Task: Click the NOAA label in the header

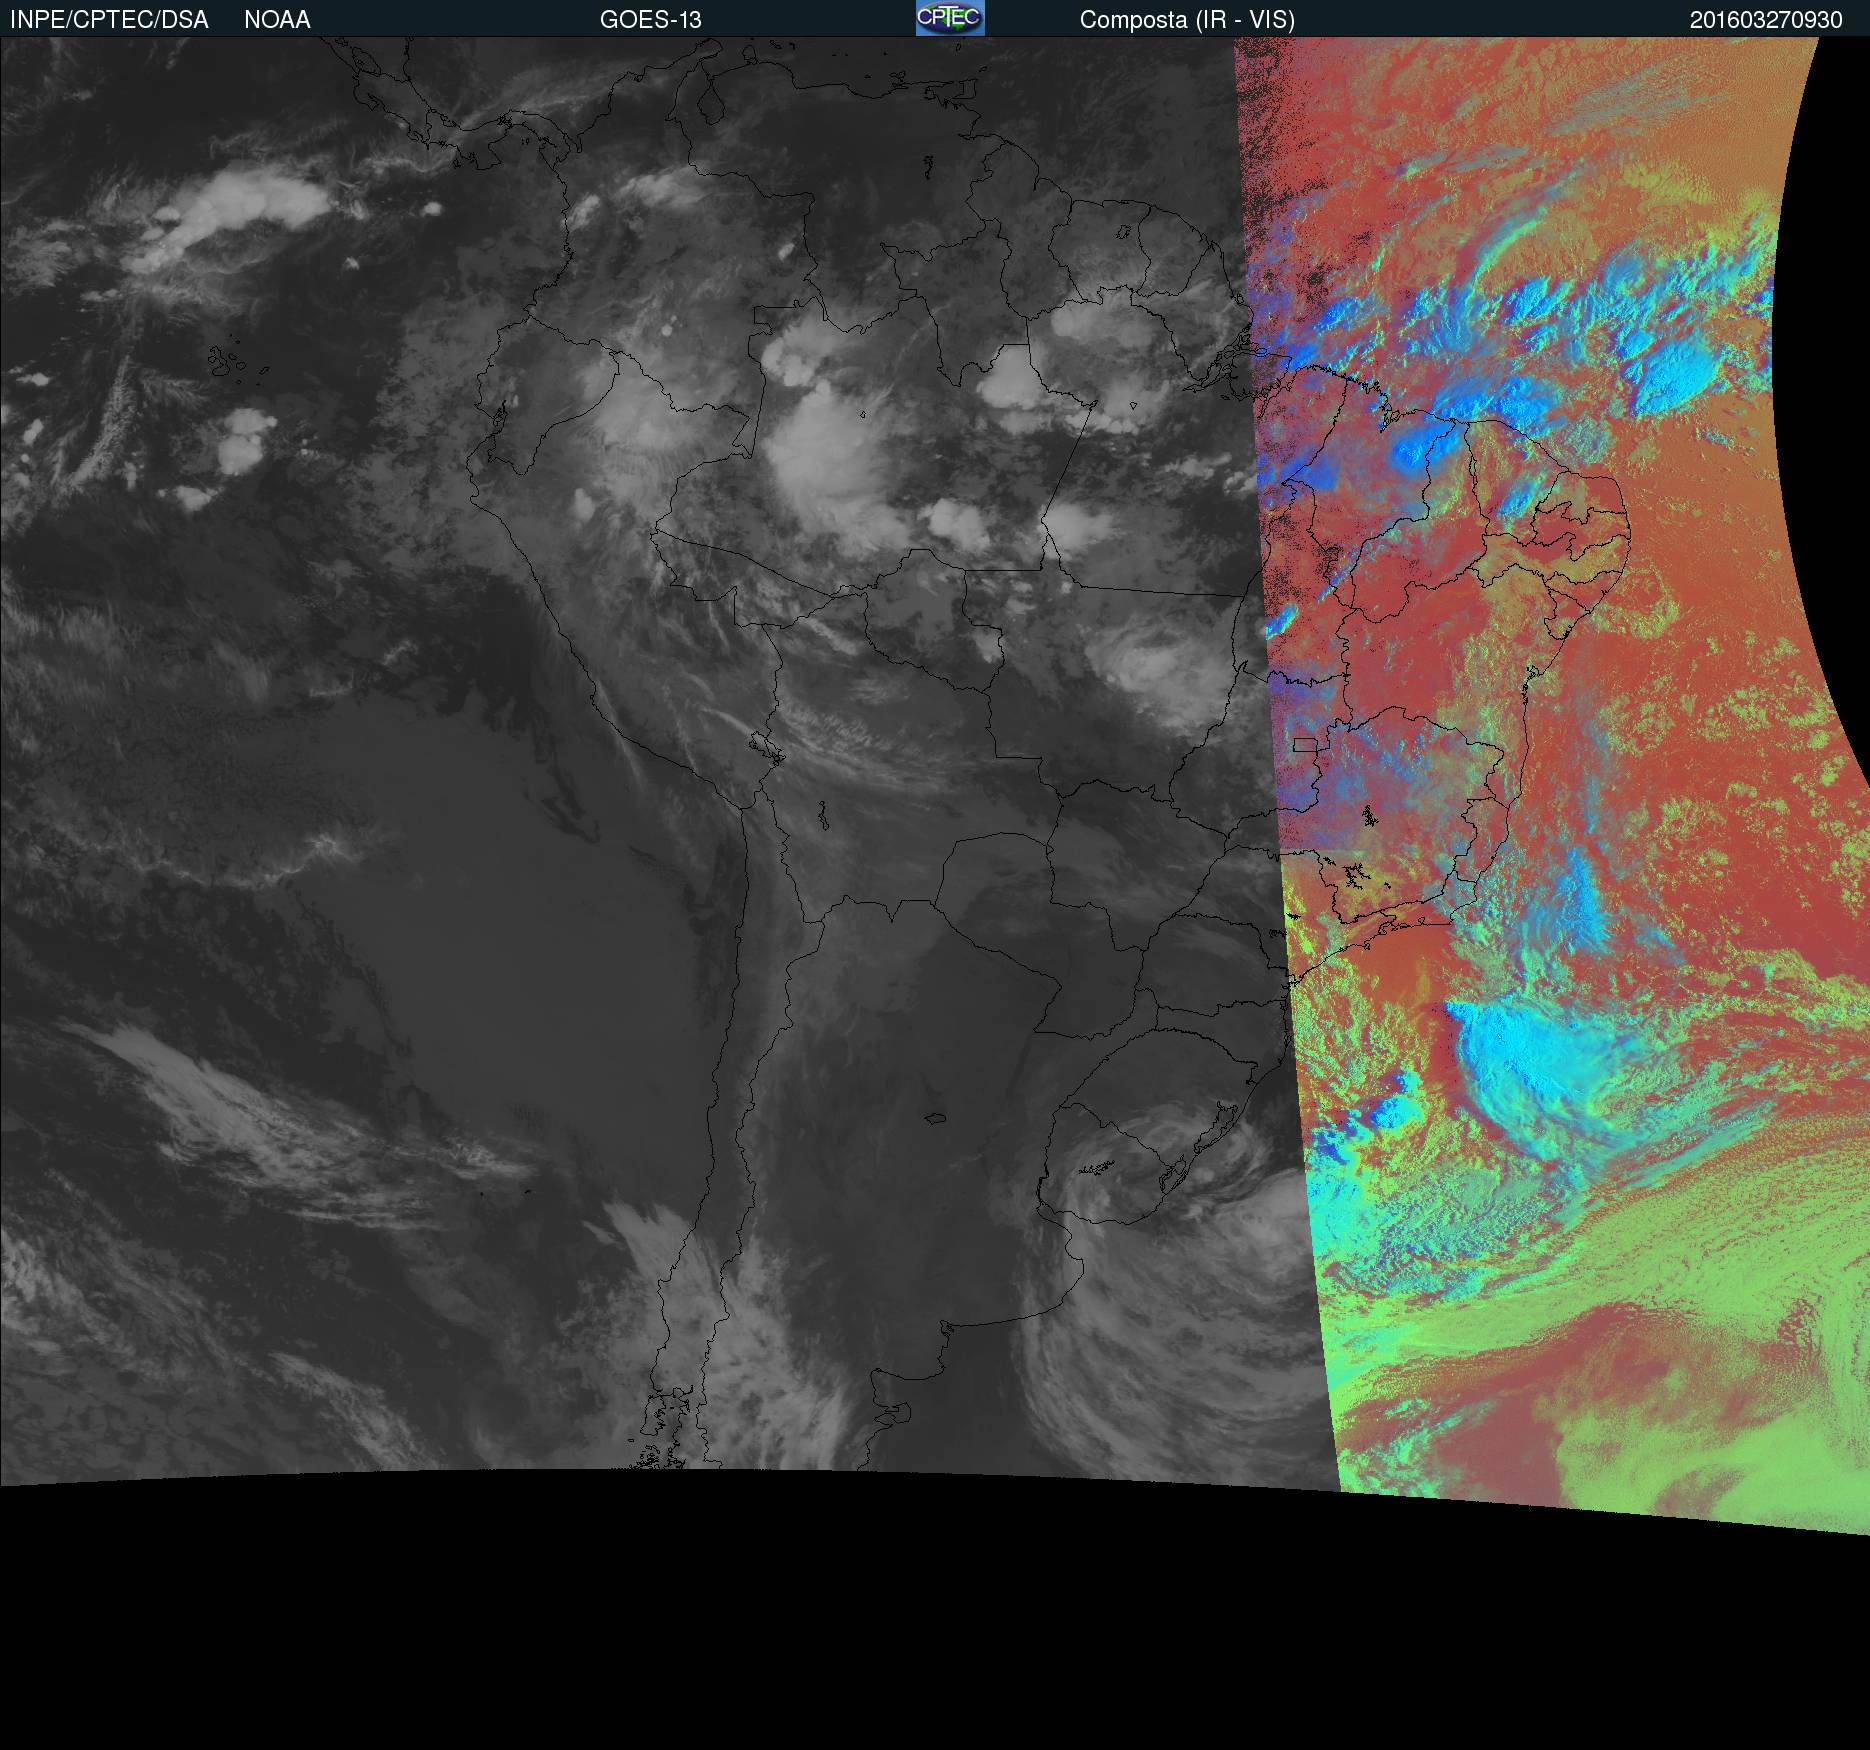Action: tap(277, 20)
